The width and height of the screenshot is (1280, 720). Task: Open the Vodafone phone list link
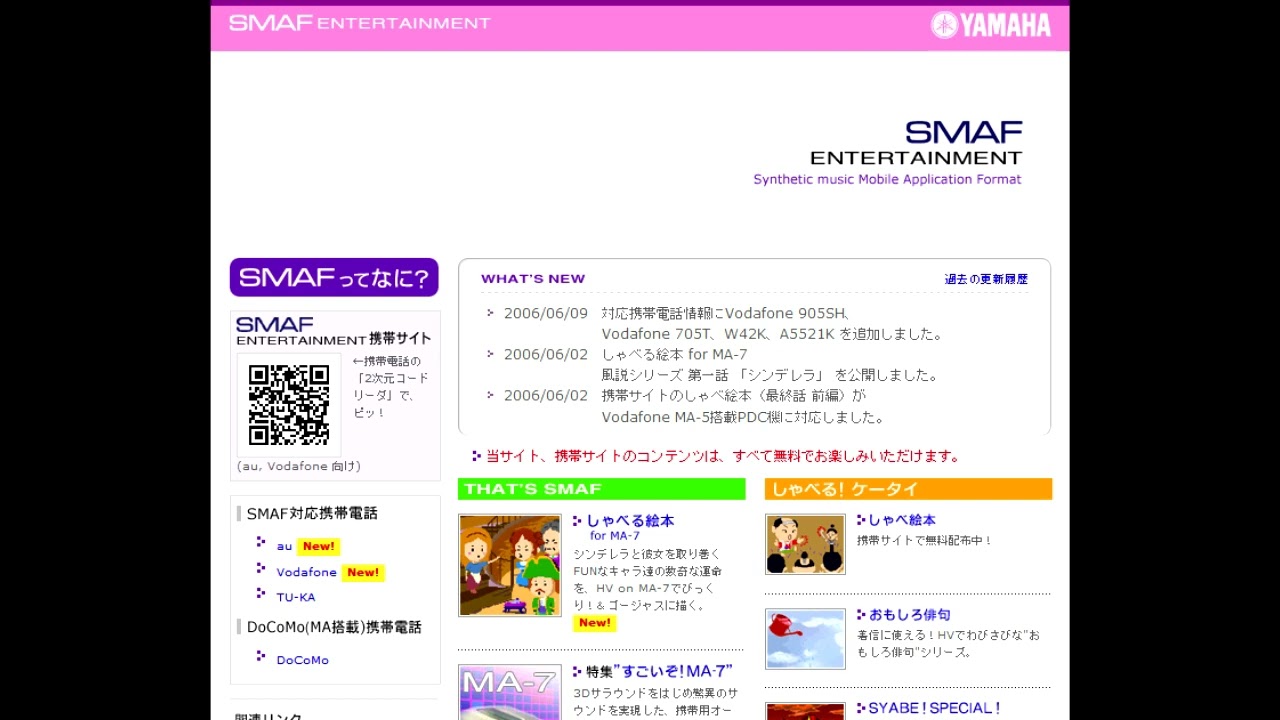point(306,572)
